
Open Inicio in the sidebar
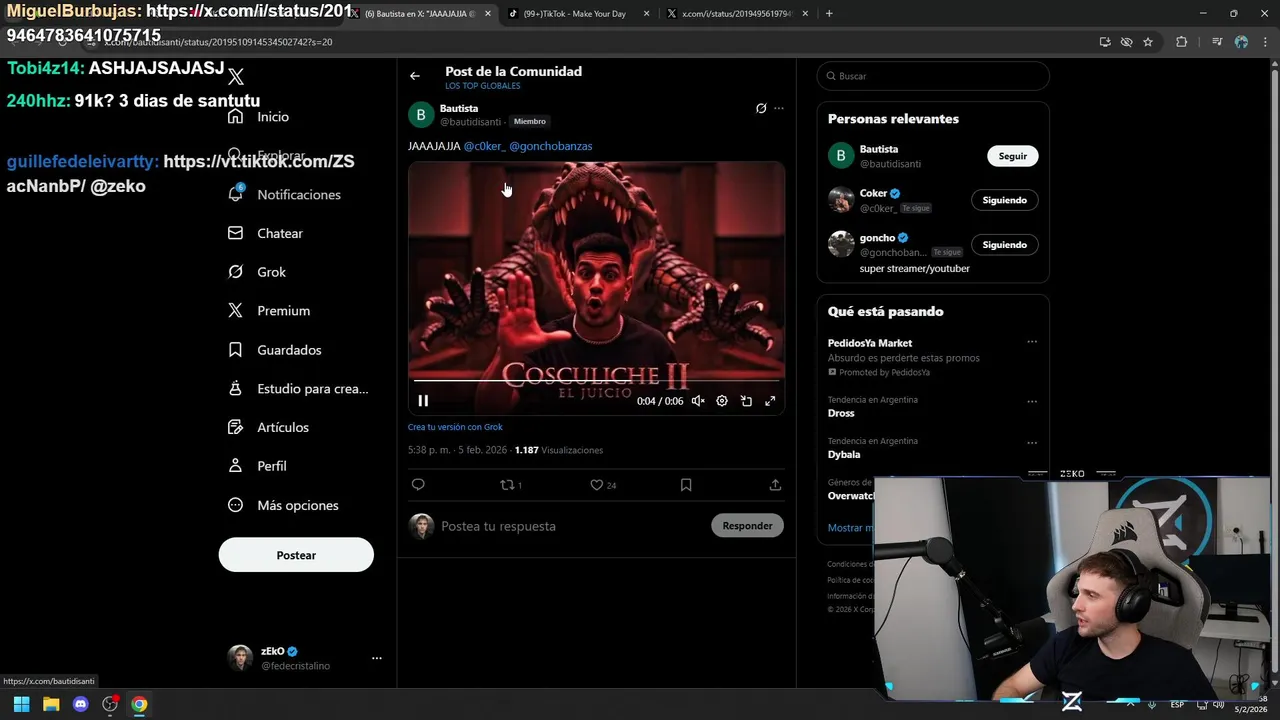[258, 117]
